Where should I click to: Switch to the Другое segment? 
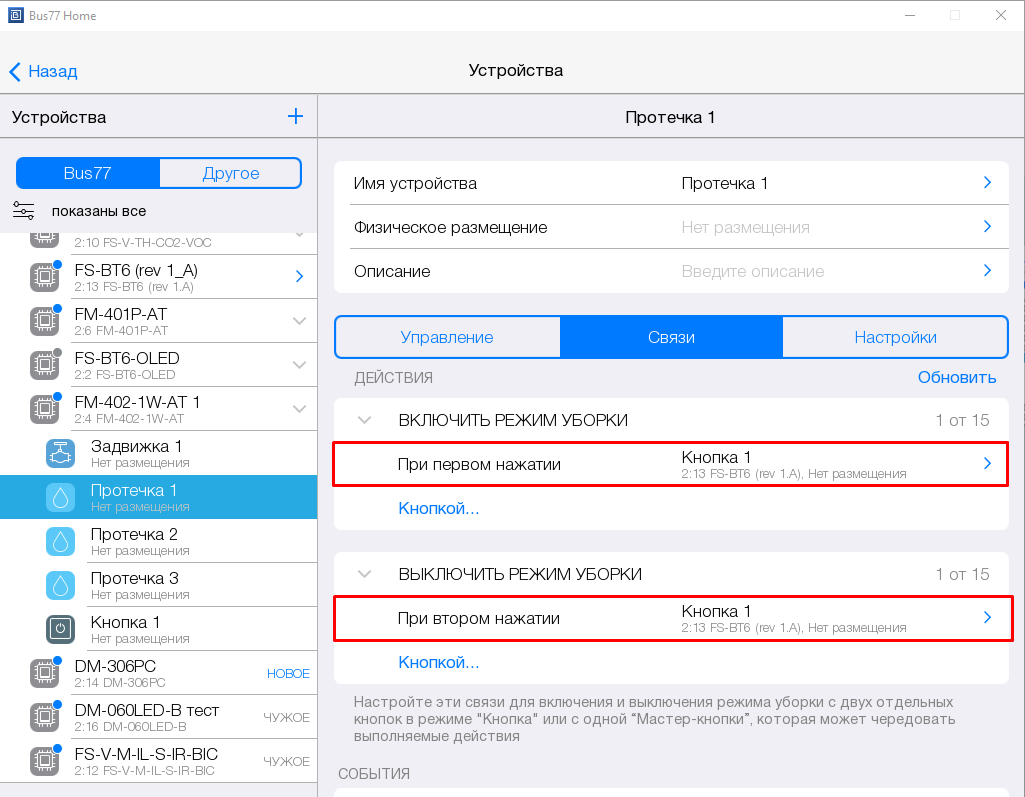tap(230, 173)
